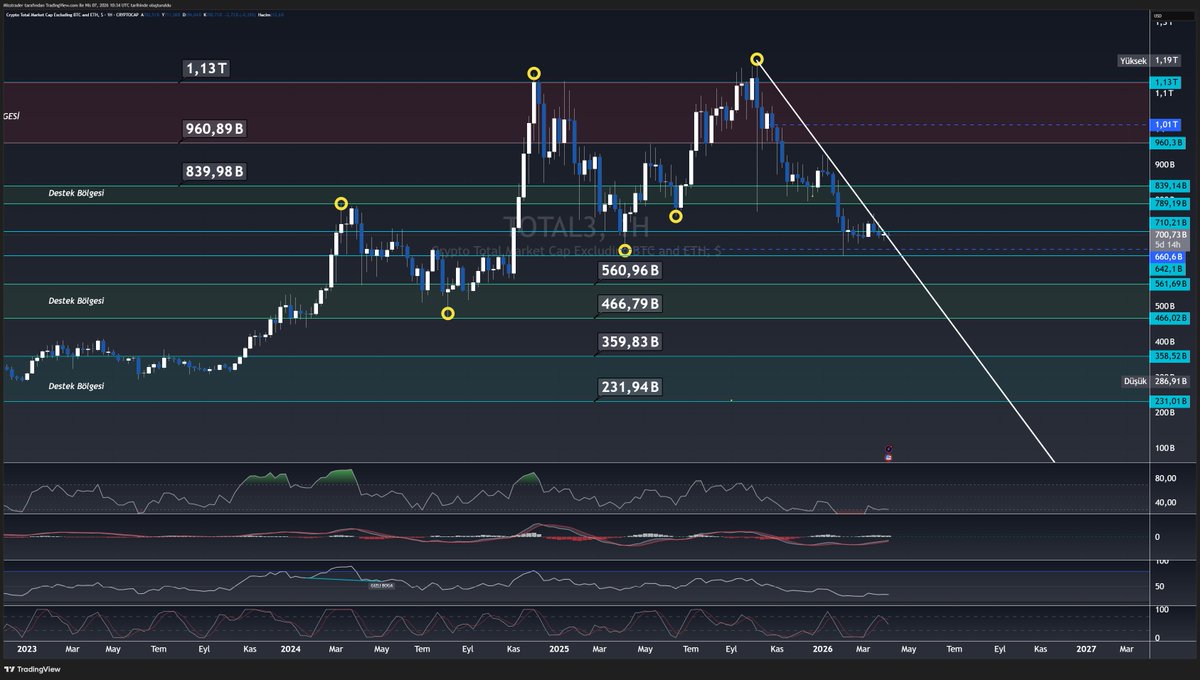Click the 2024 label on the time axis
The height and width of the screenshot is (680, 1200).
point(291,648)
